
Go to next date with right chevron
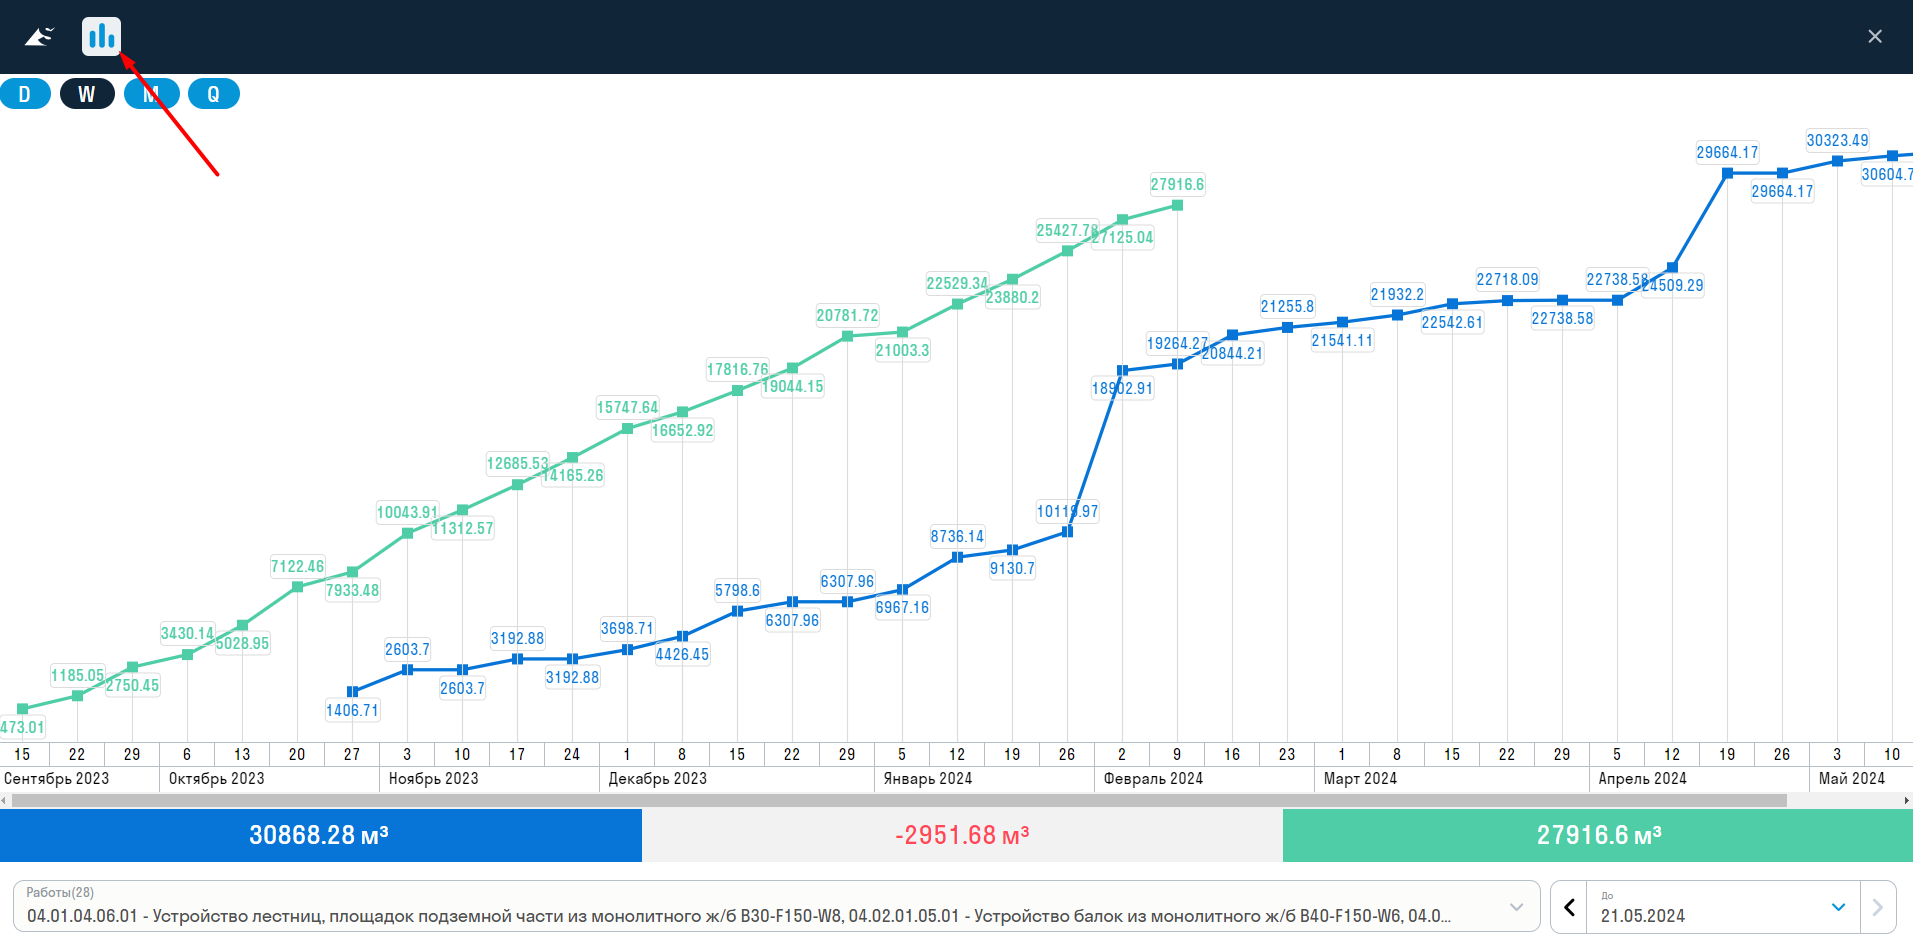click(1877, 907)
